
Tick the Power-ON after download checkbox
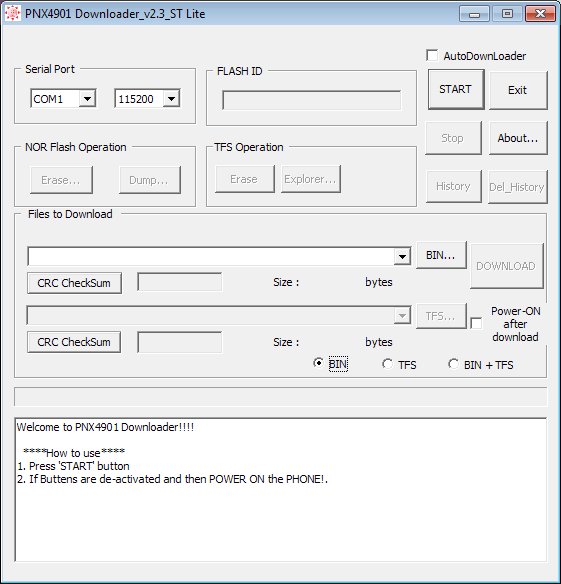(x=476, y=323)
